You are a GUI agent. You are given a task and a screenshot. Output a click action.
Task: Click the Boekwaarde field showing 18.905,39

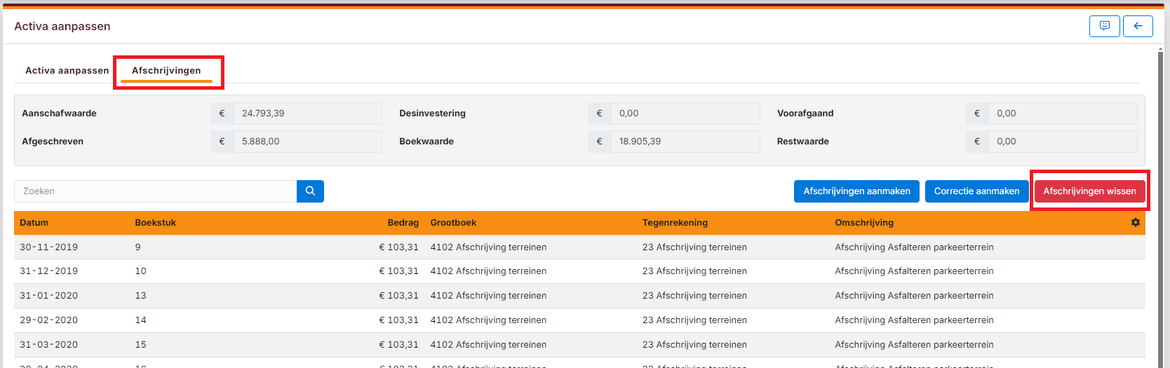tap(684, 141)
